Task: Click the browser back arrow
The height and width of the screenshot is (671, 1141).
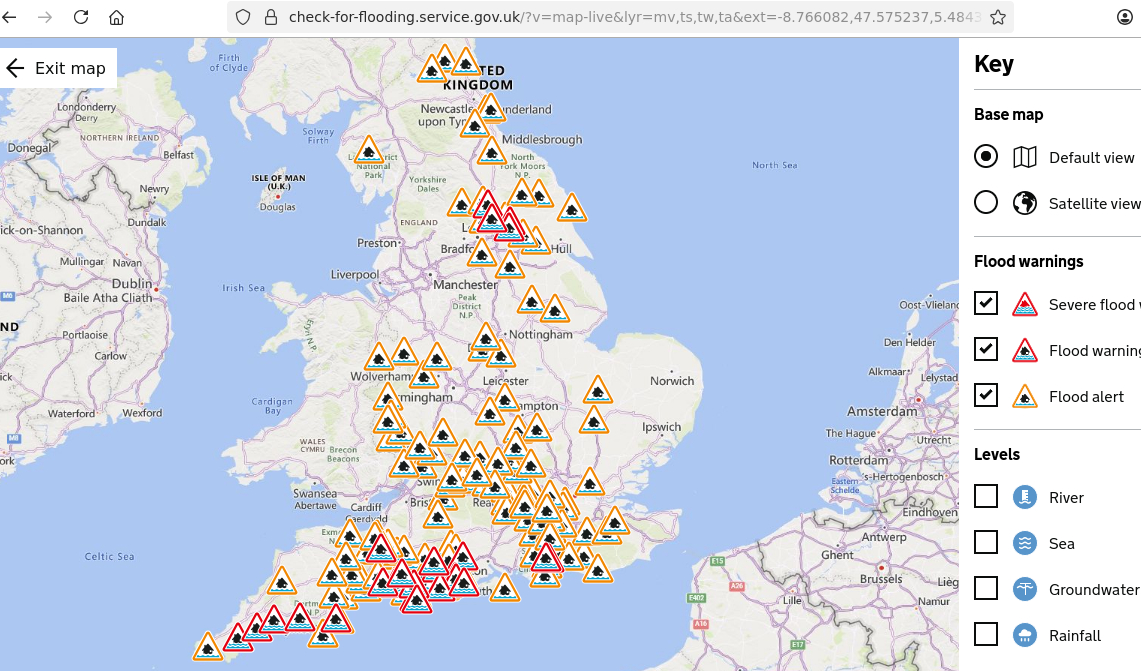Action: click(10, 17)
